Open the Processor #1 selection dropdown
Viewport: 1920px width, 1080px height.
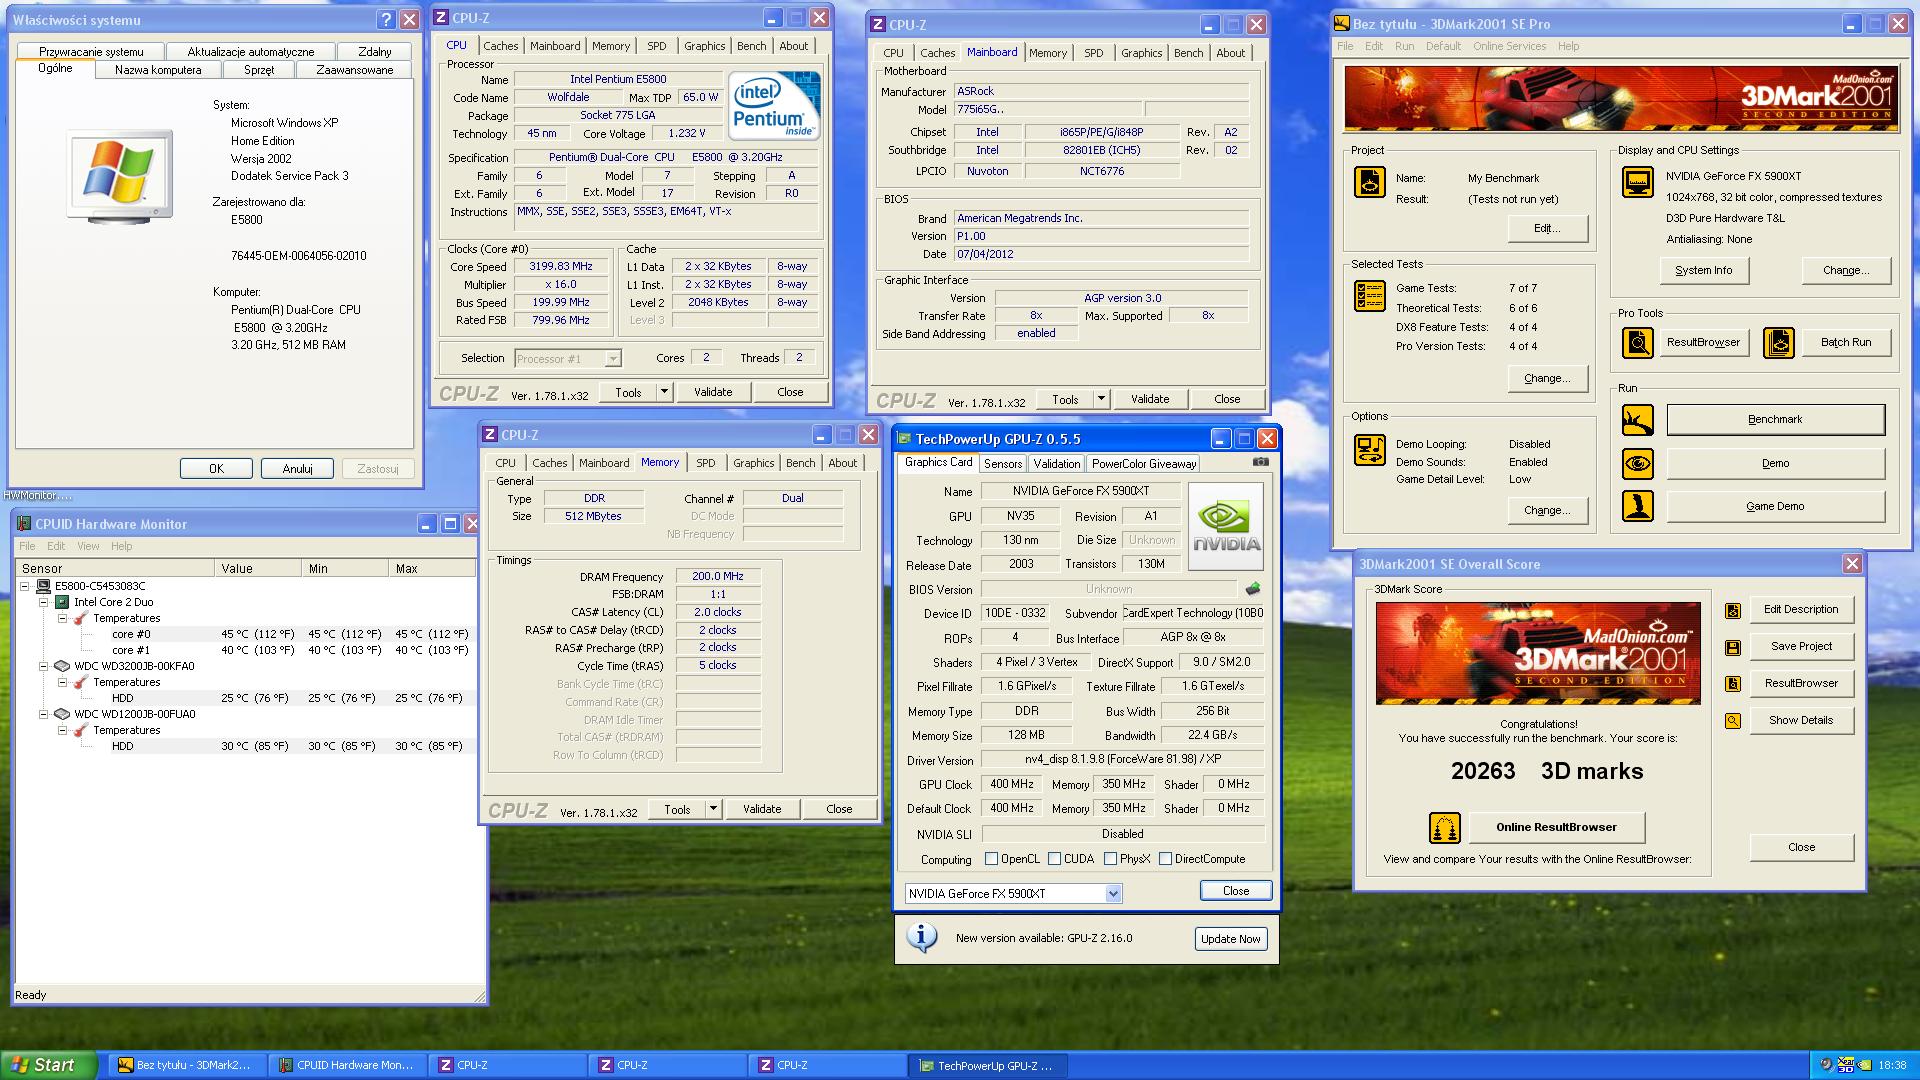pos(613,359)
